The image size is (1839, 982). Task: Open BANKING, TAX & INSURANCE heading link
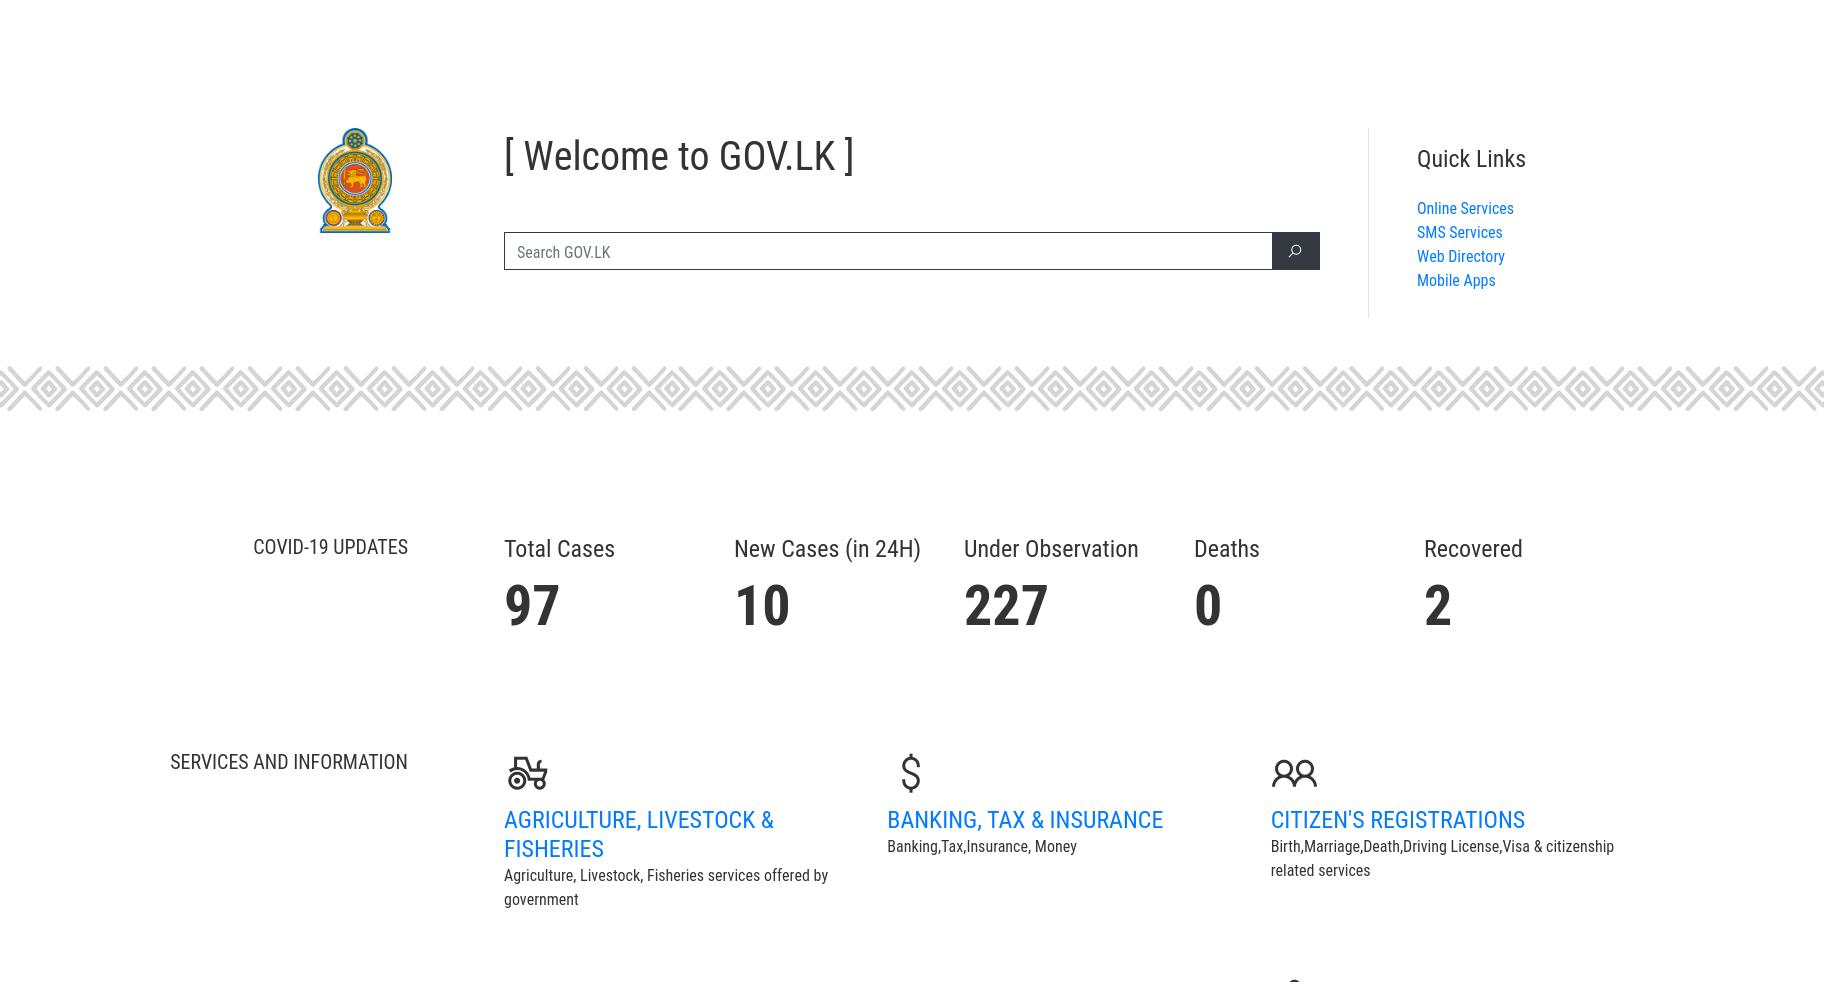1025,820
